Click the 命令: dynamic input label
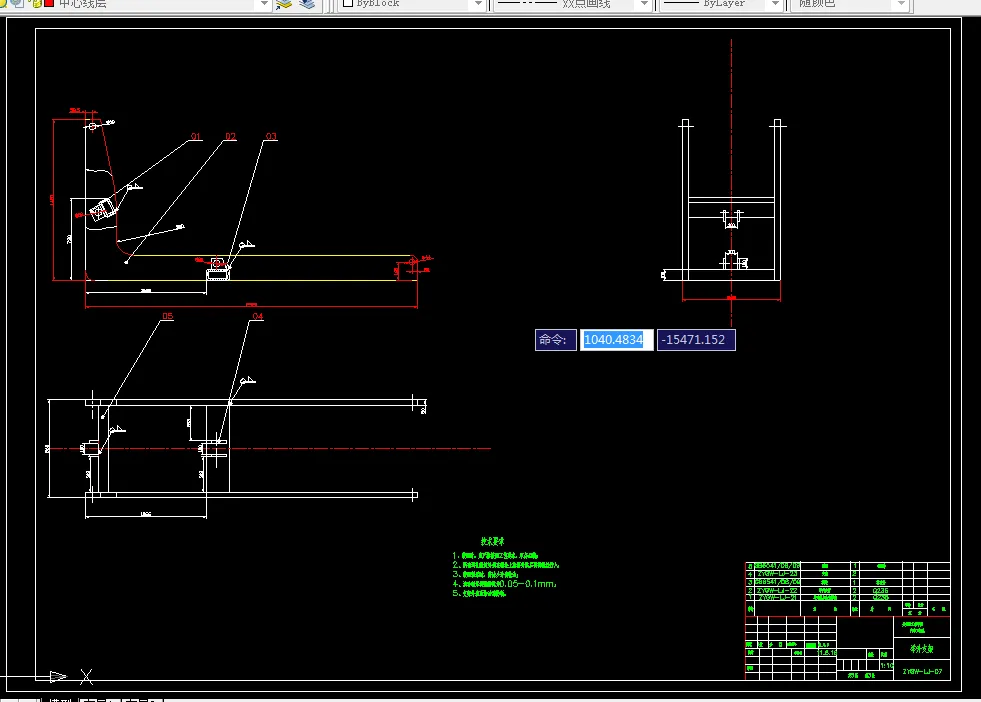Screen dimensions: 981x702 click(x=556, y=340)
